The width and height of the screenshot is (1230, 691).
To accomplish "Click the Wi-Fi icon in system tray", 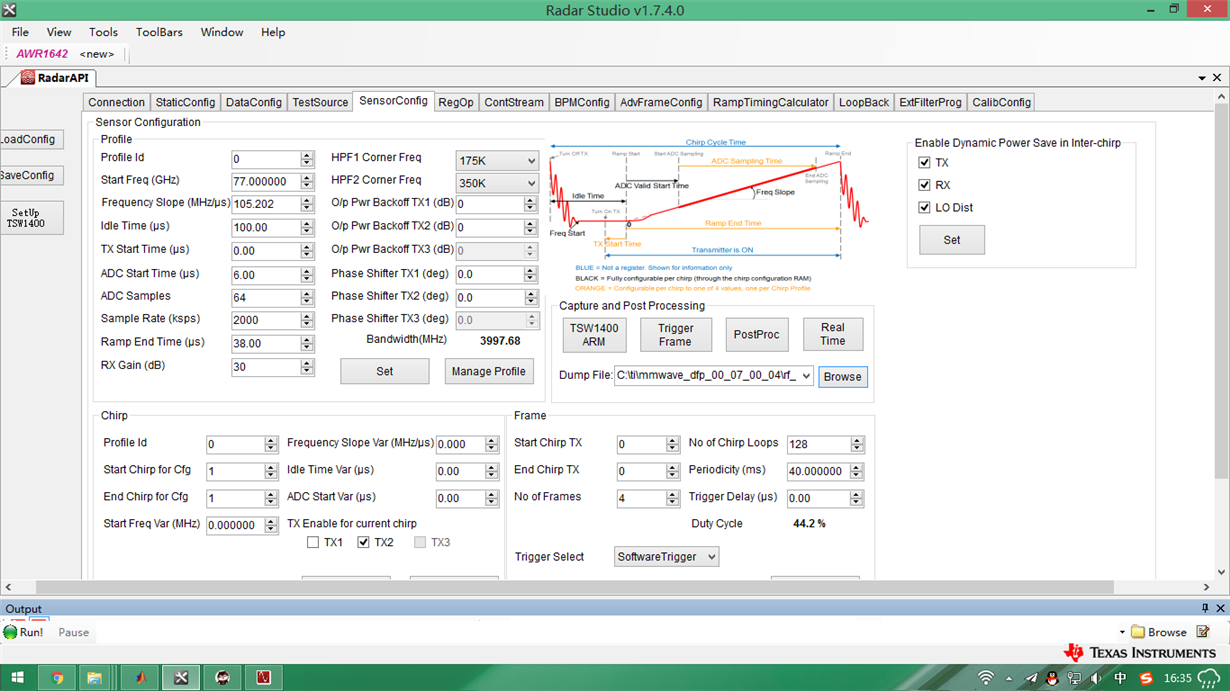I will tap(985, 678).
